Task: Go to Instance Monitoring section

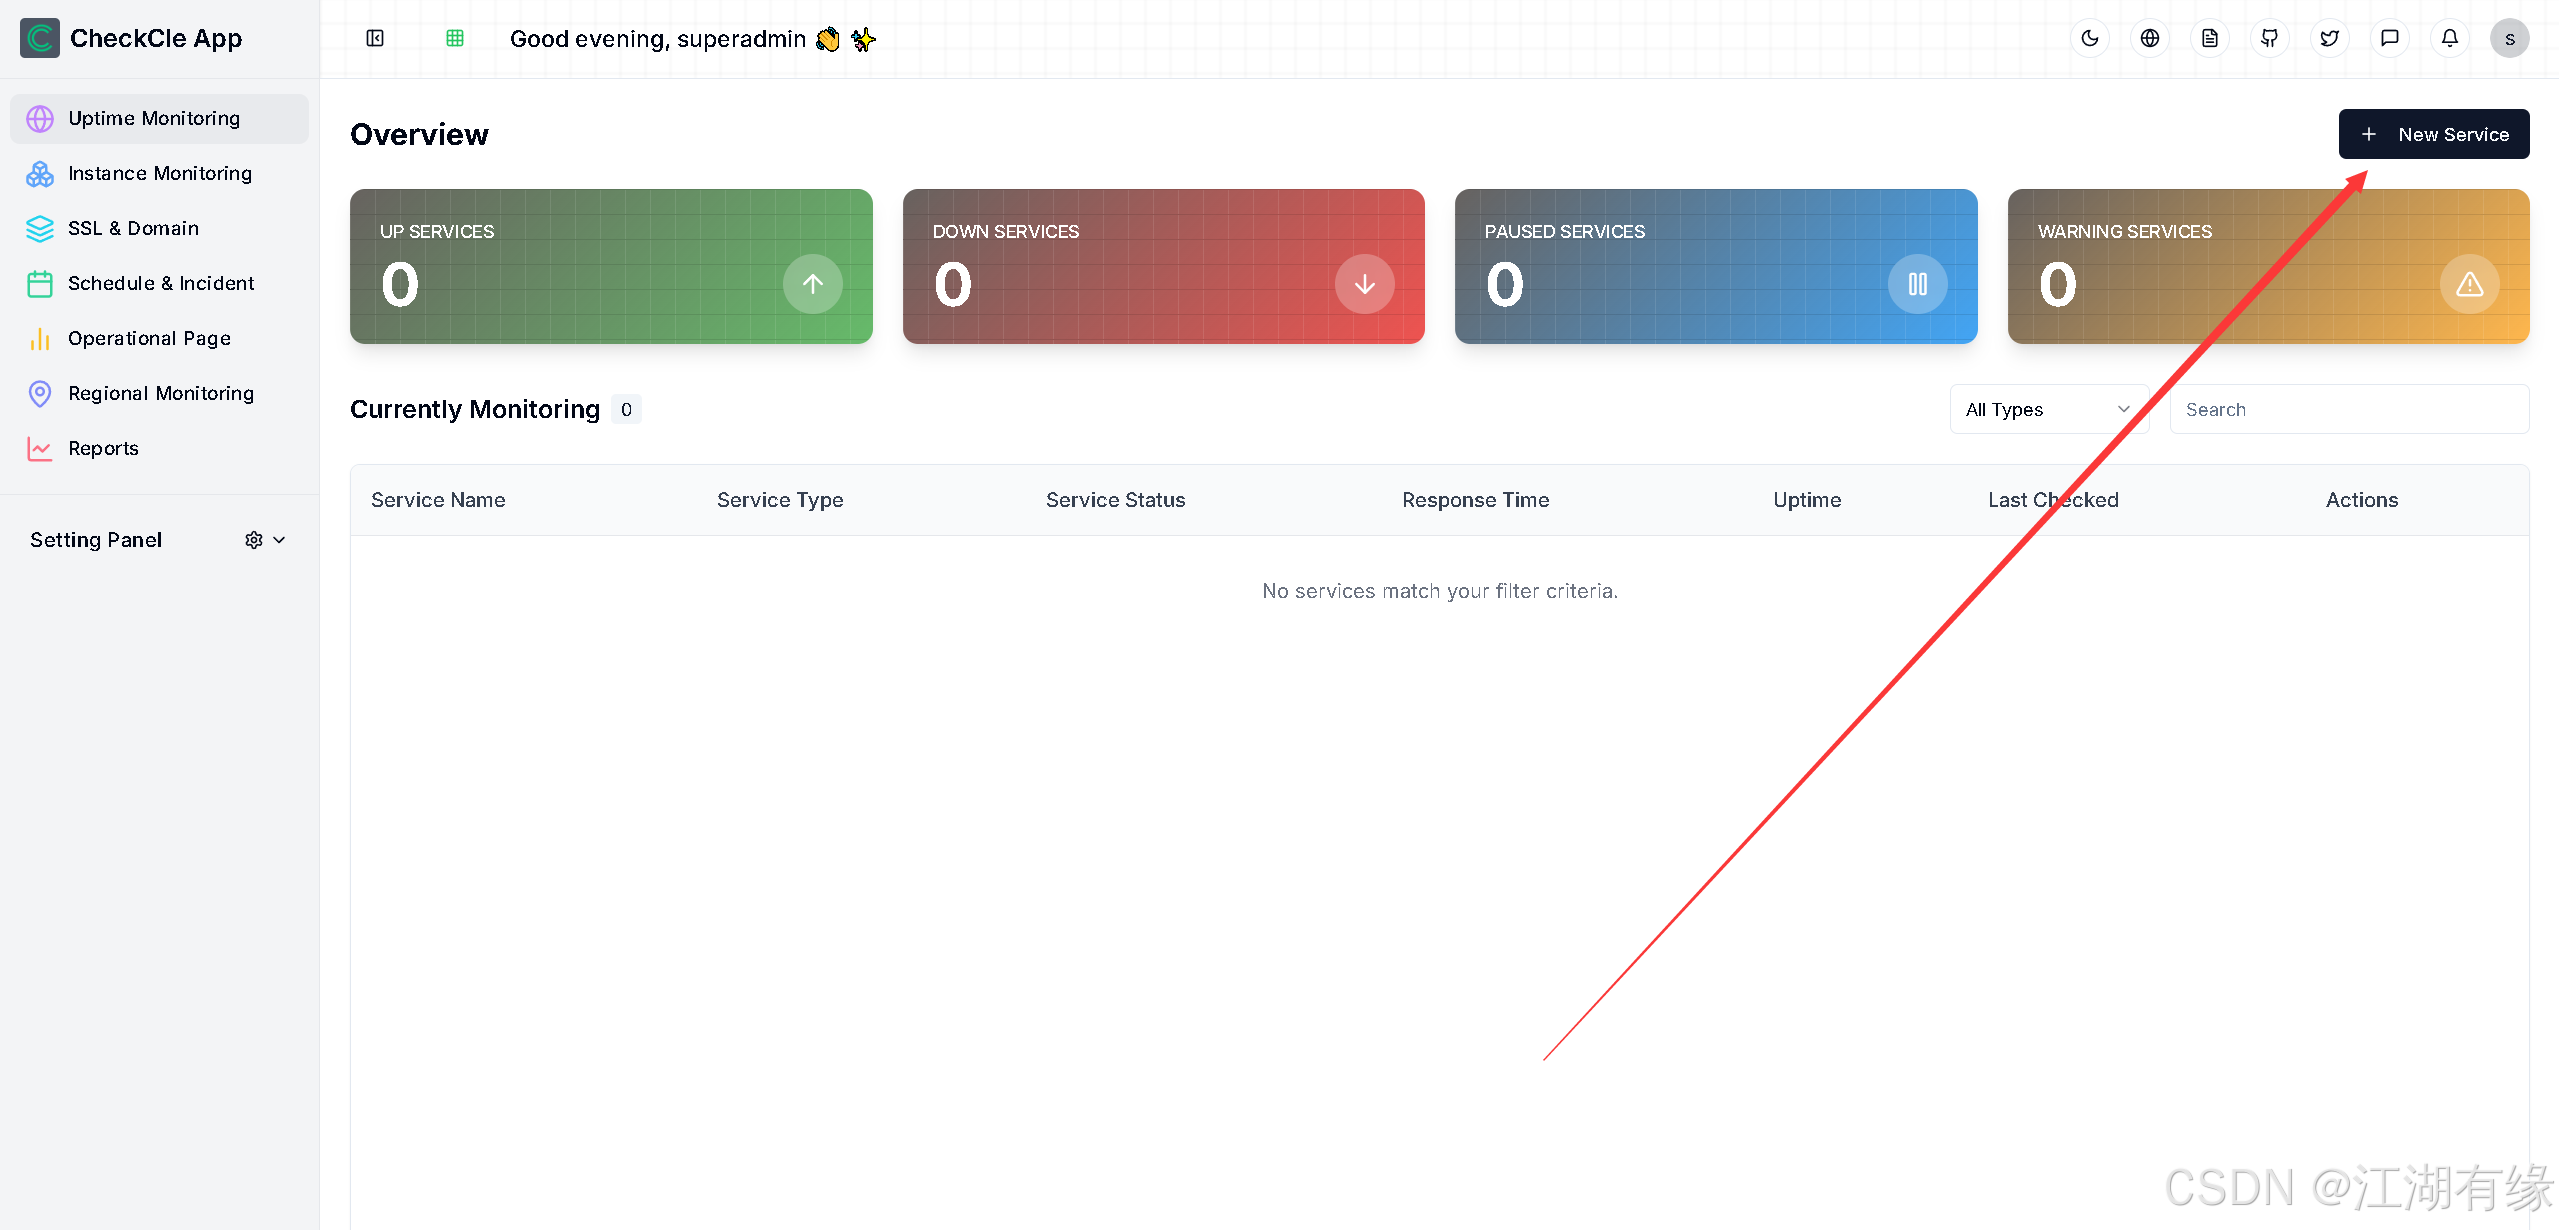Action: [160, 173]
